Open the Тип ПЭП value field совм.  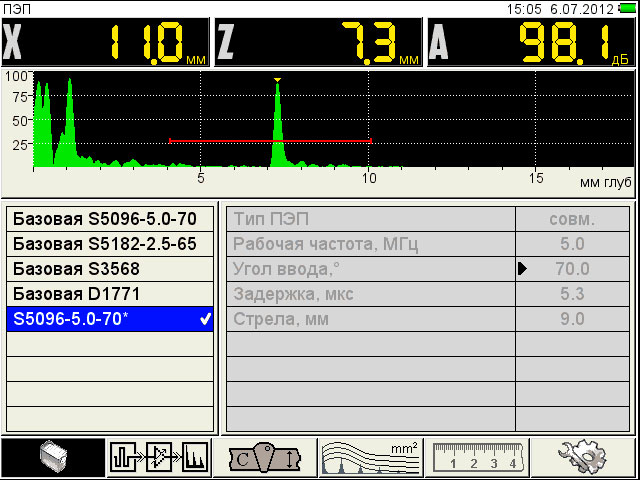coord(572,218)
